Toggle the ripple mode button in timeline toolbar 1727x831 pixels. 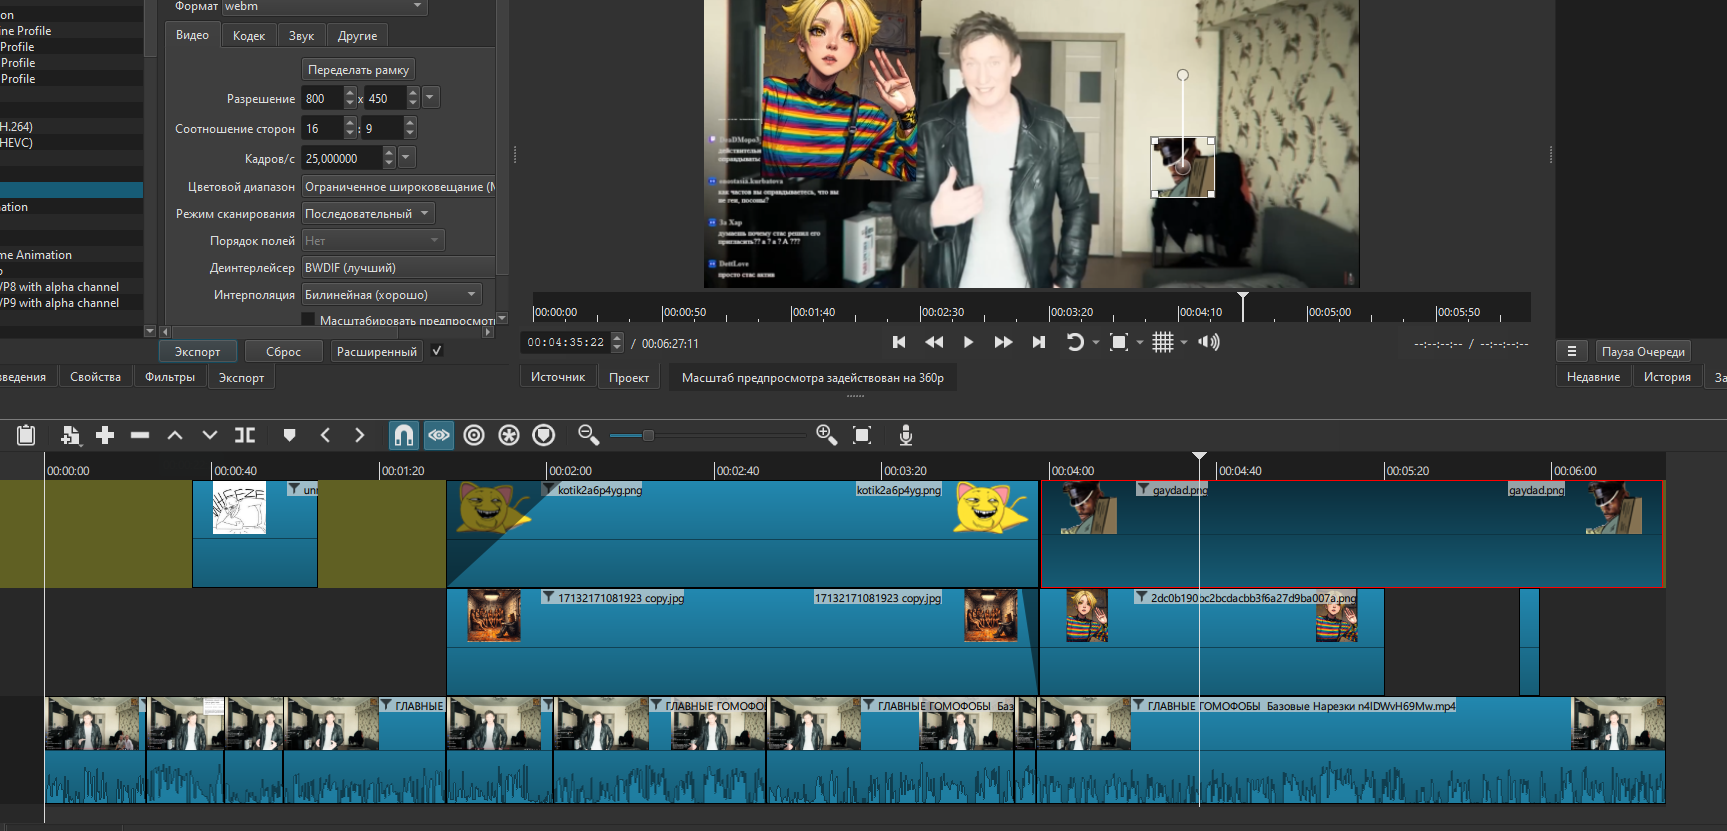click(x=474, y=435)
